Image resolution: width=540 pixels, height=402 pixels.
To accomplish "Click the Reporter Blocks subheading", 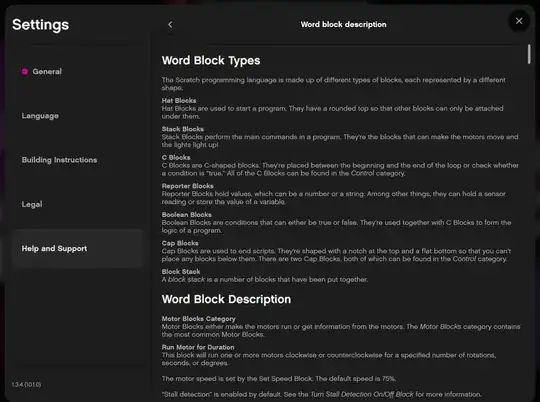I will coord(187,186).
